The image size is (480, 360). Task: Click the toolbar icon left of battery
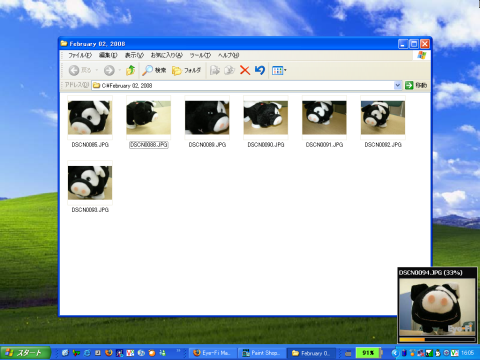click(348, 353)
